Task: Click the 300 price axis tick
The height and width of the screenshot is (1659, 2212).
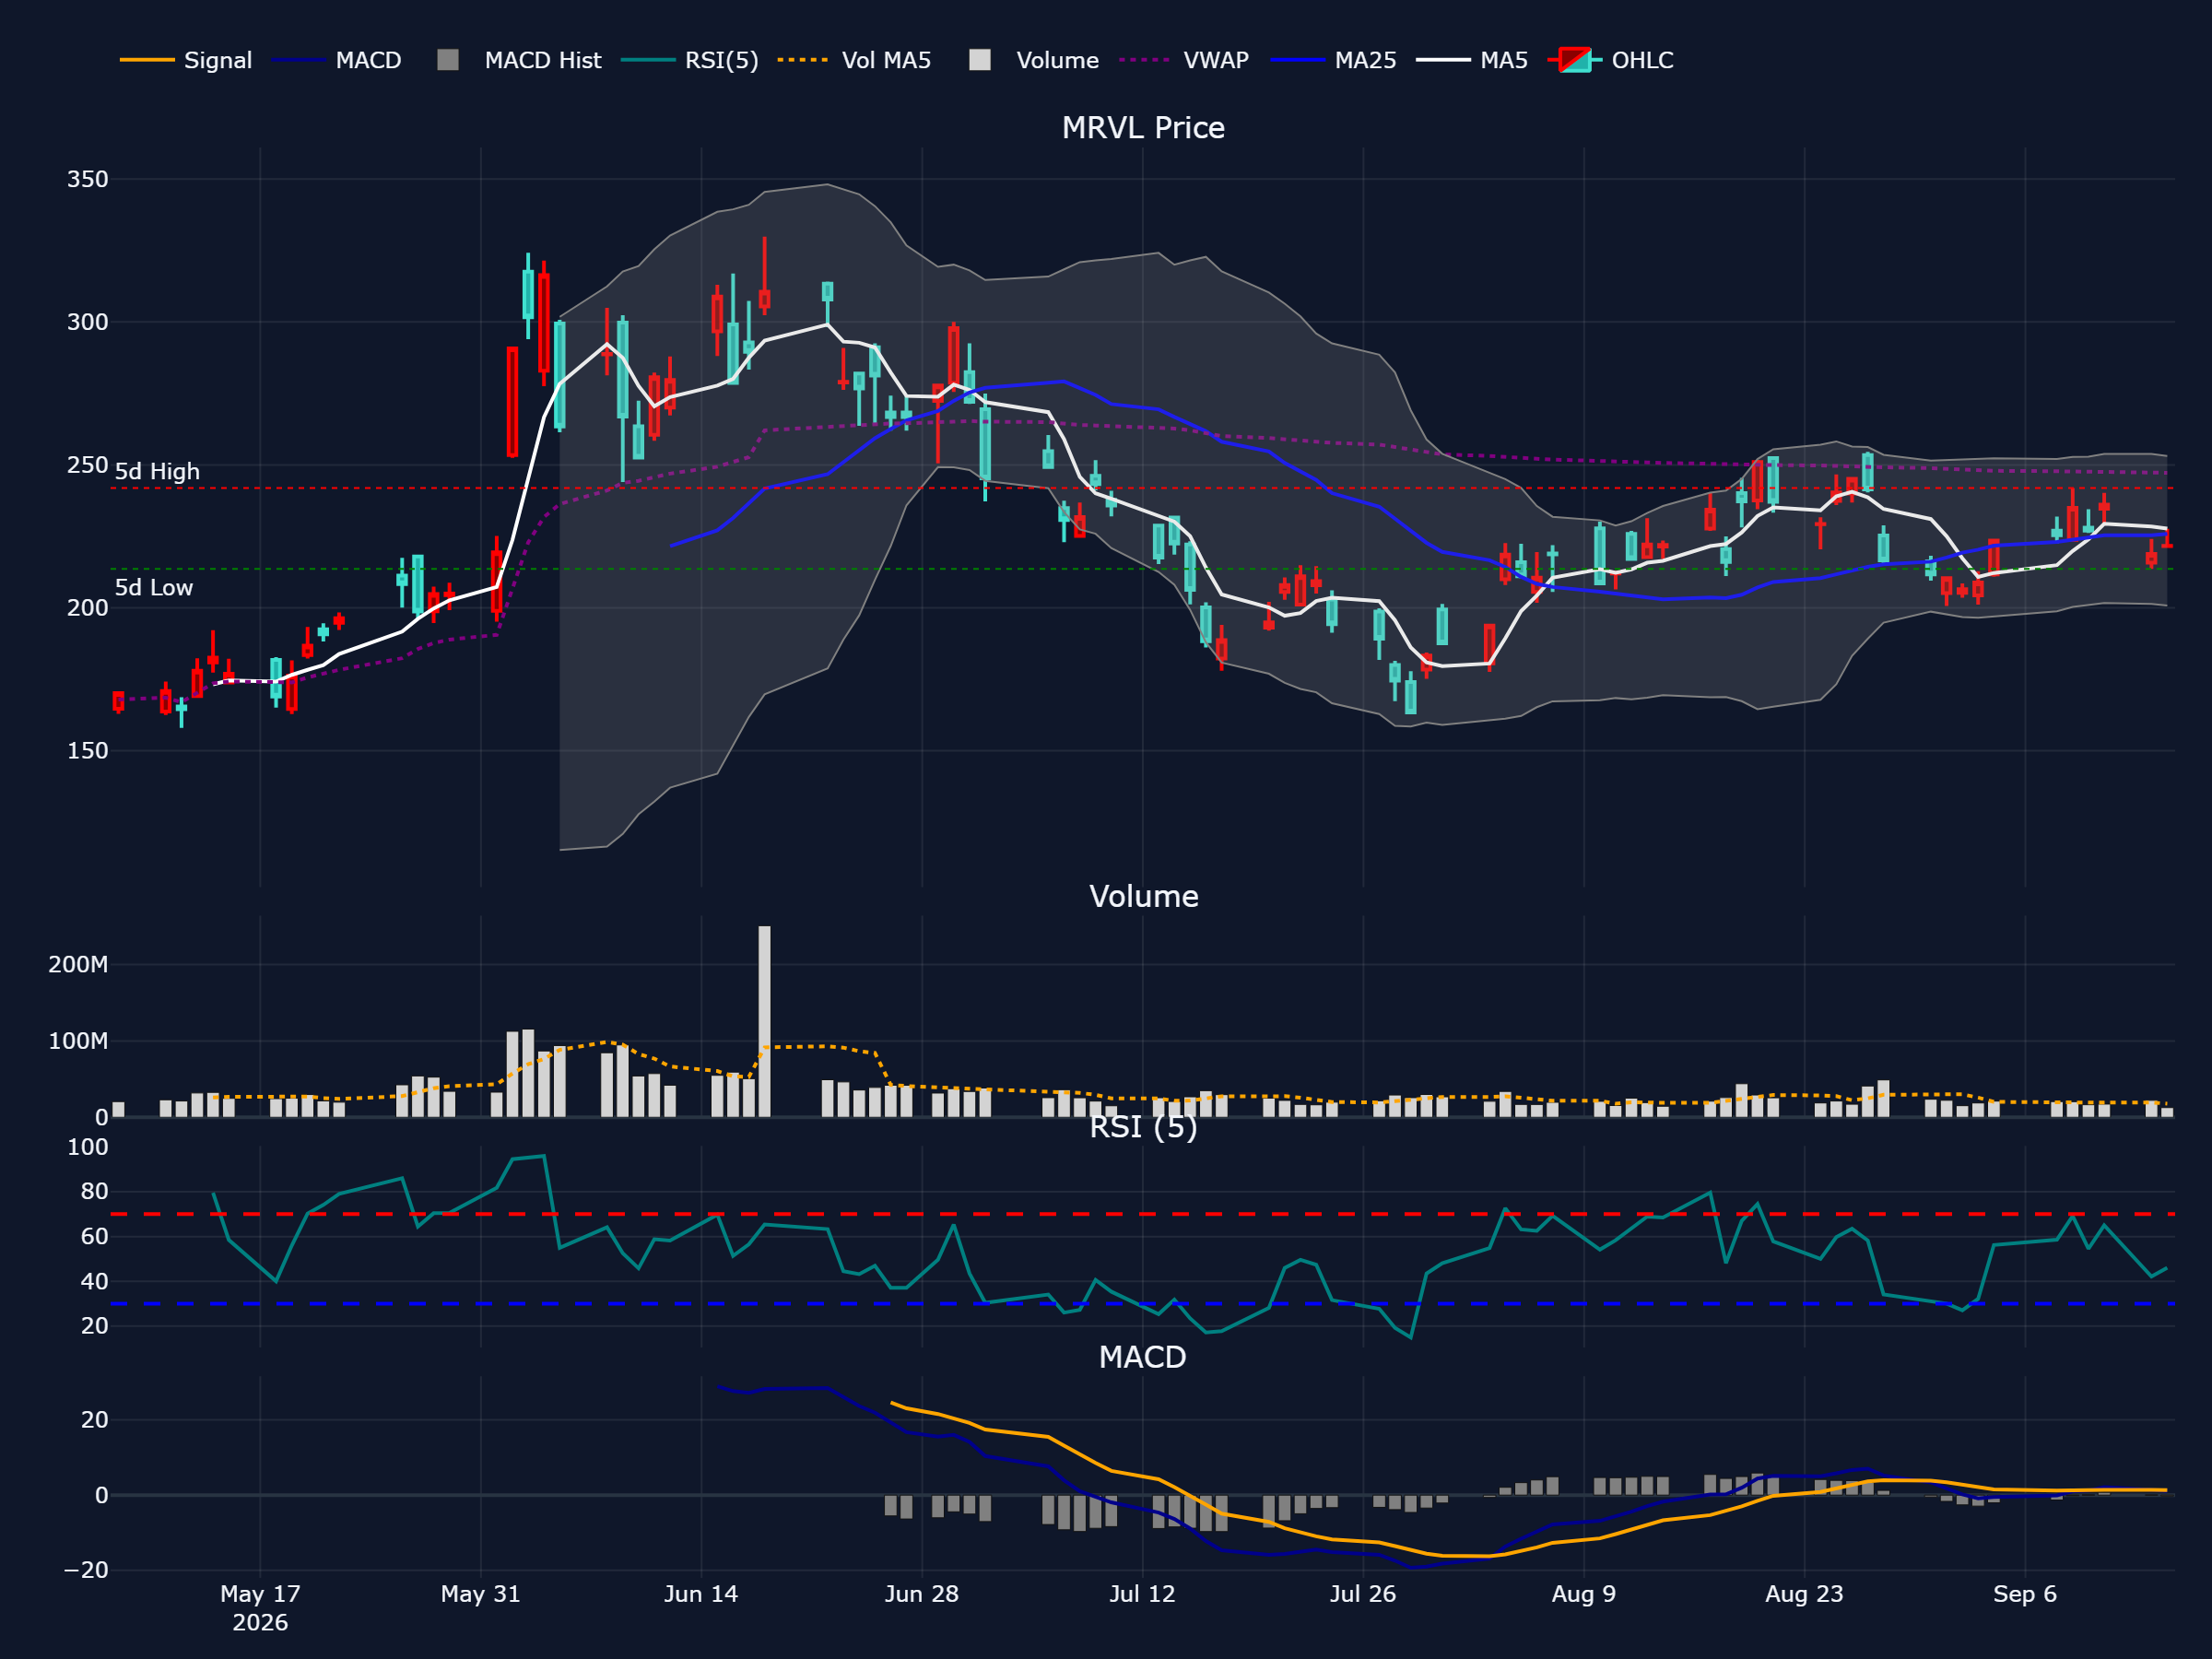Action: pos(87,322)
